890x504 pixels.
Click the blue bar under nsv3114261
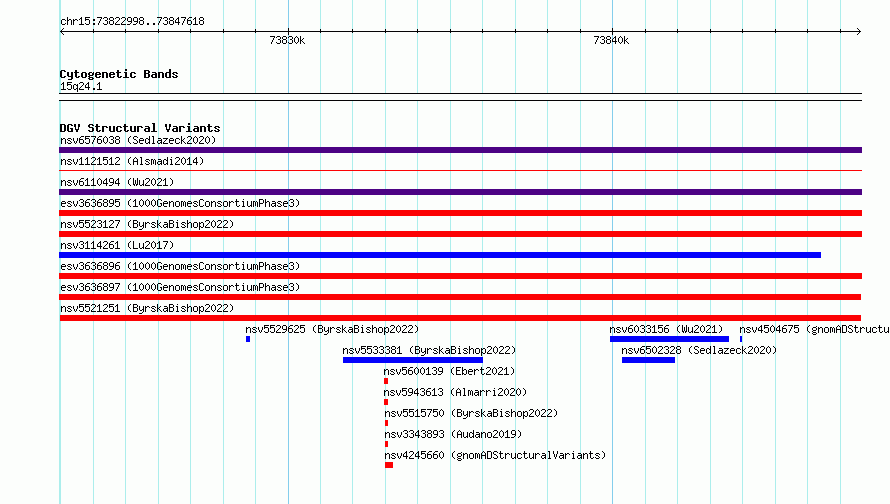coord(440,255)
